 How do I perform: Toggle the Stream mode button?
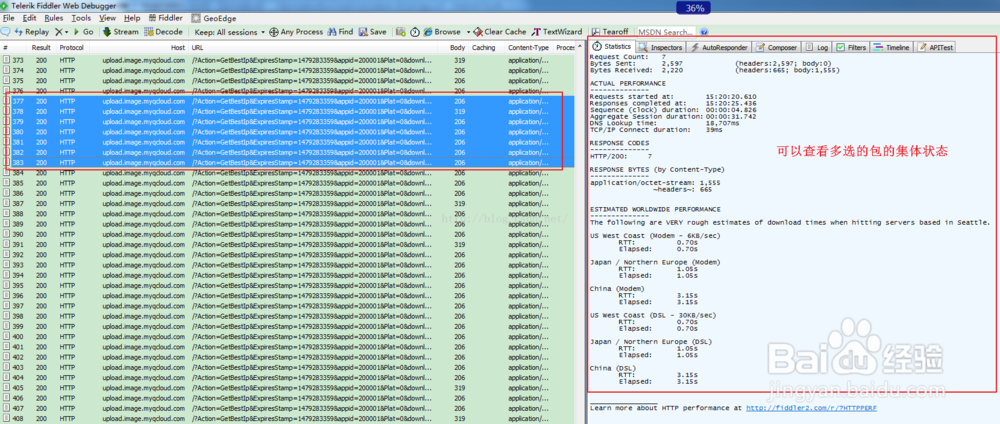[x=121, y=31]
